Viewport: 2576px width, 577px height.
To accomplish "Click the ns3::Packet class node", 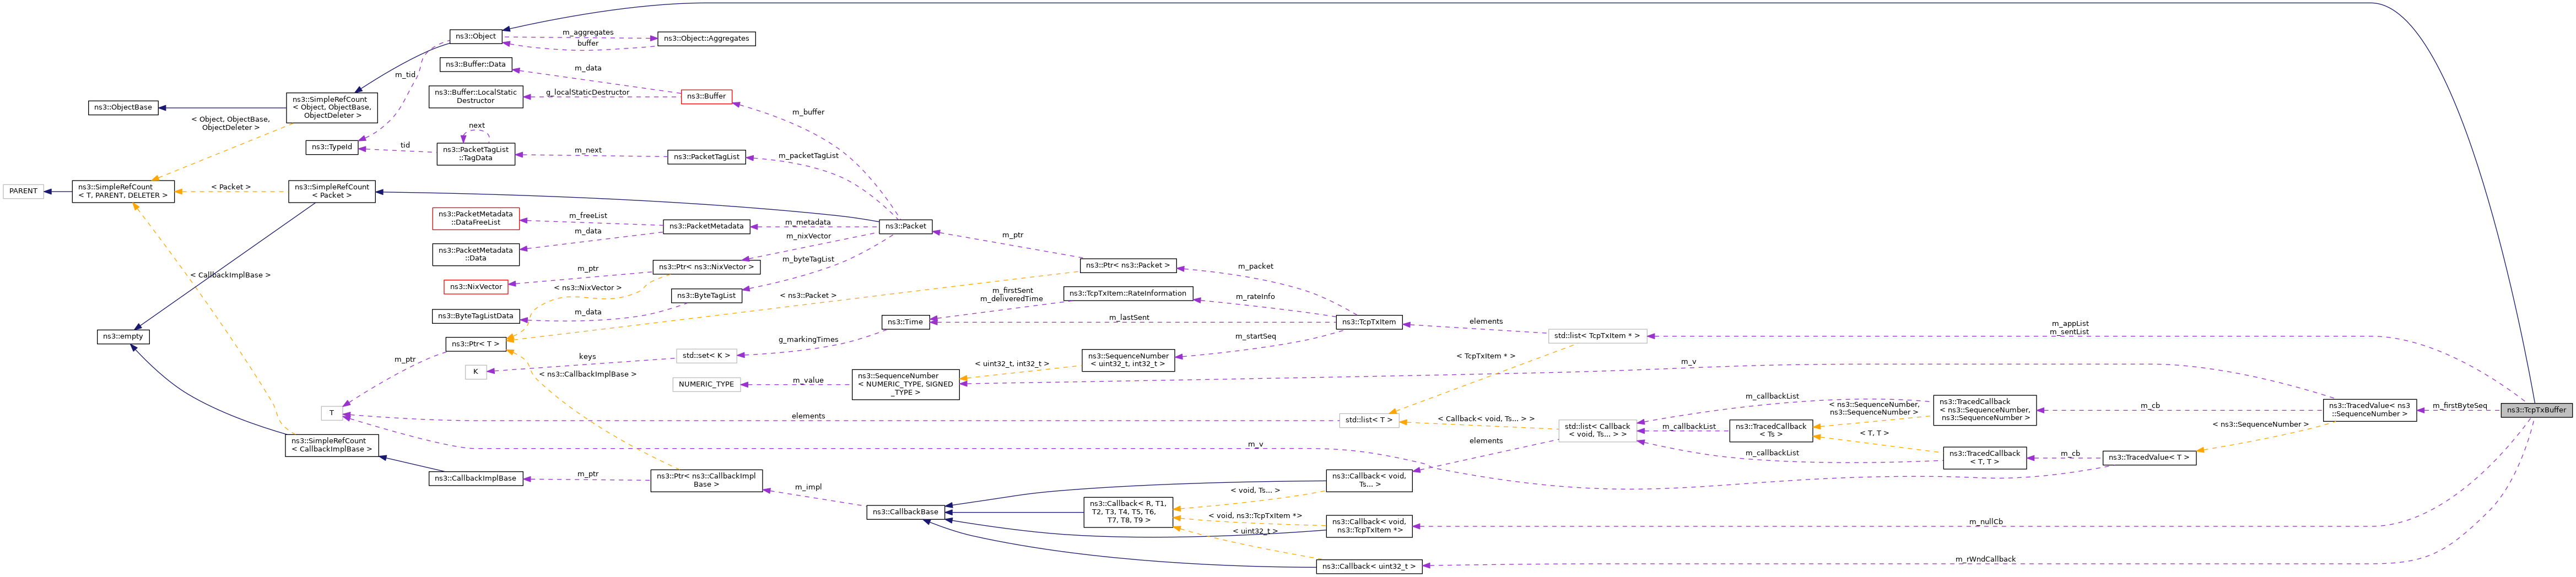I will (906, 227).
